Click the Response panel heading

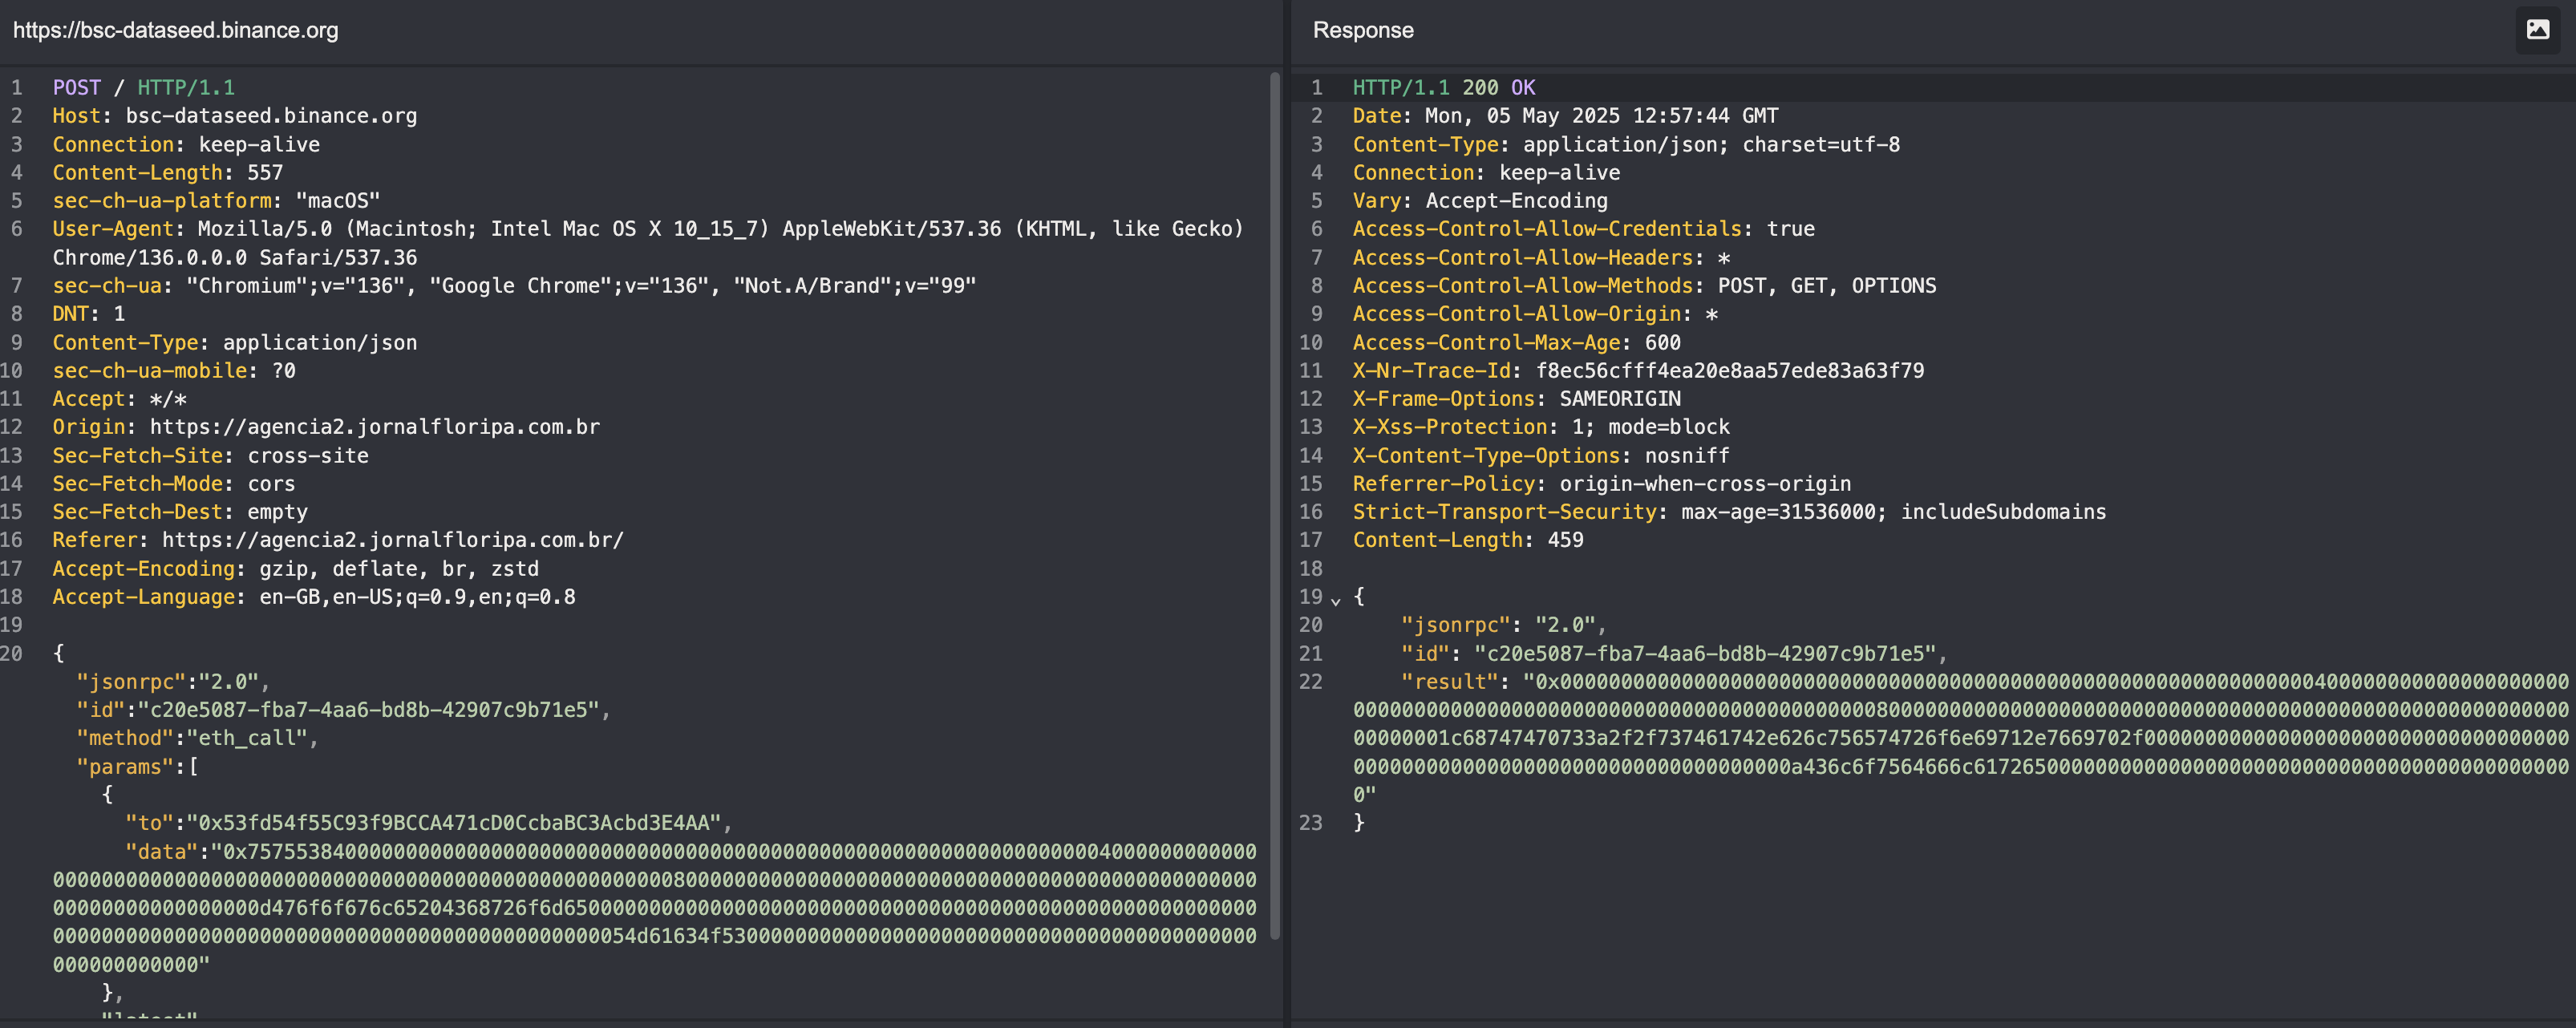tap(1363, 30)
